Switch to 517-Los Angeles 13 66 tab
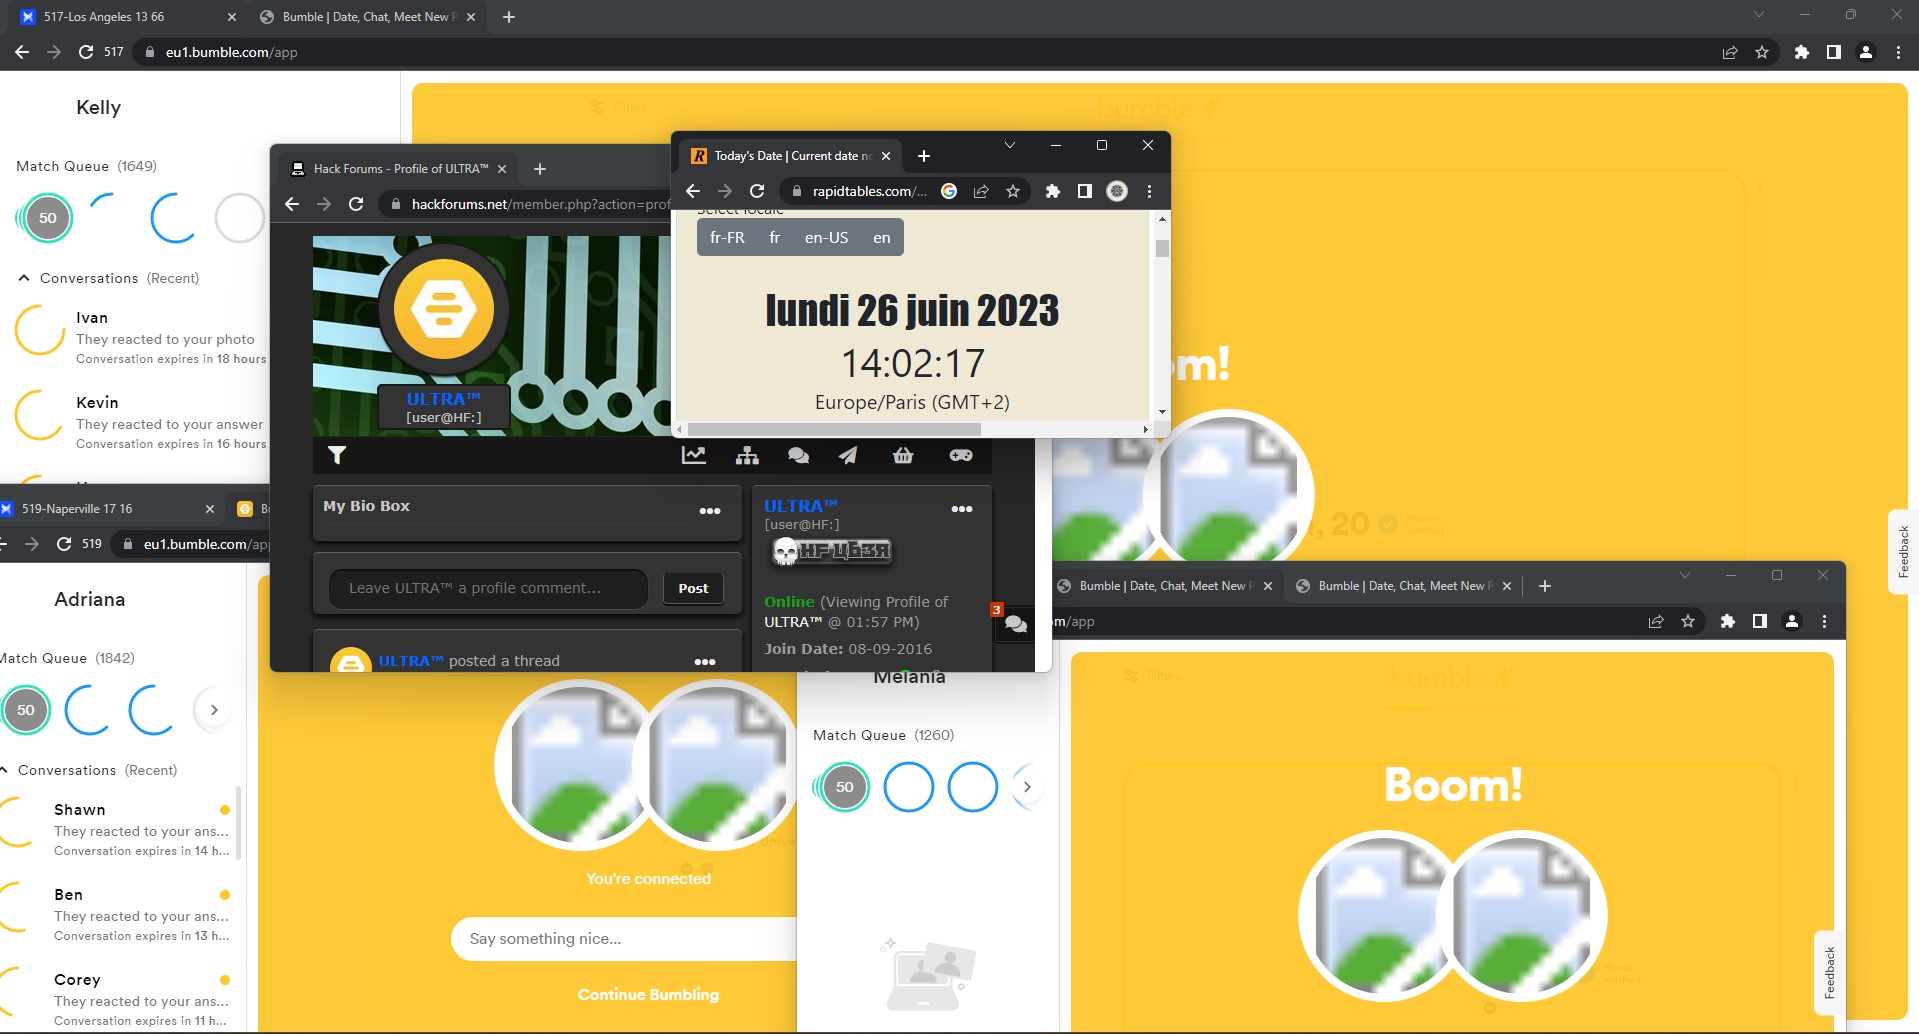Screen dimensions: 1919x1034 [x=128, y=17]
